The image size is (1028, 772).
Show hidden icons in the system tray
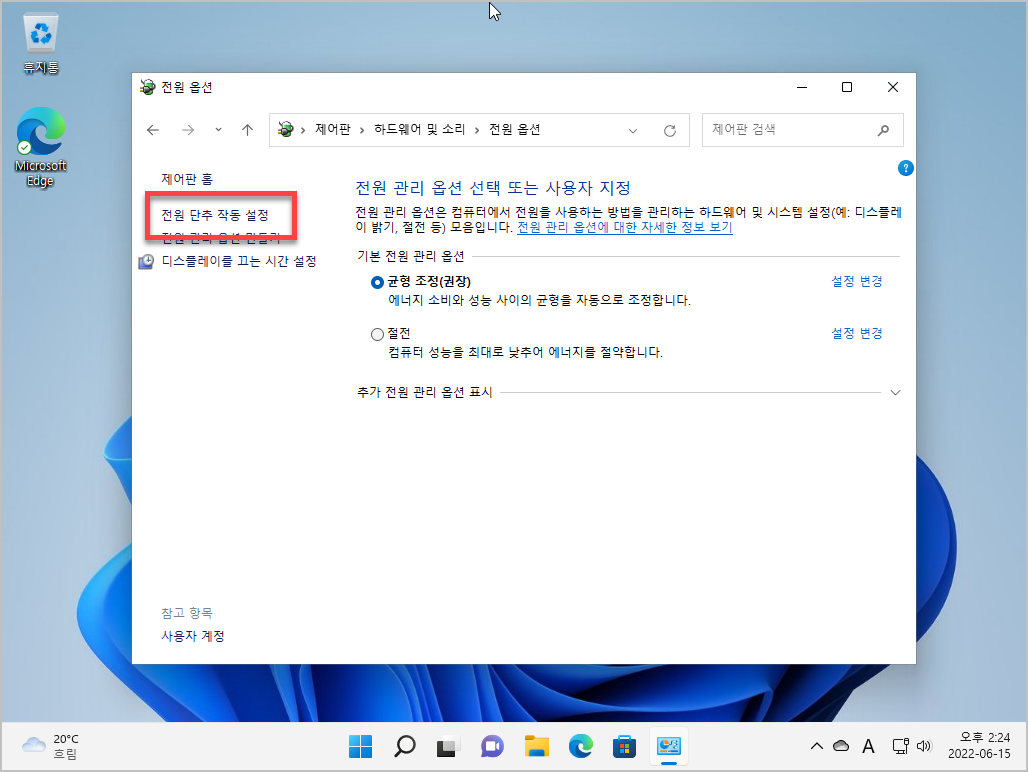817,746
